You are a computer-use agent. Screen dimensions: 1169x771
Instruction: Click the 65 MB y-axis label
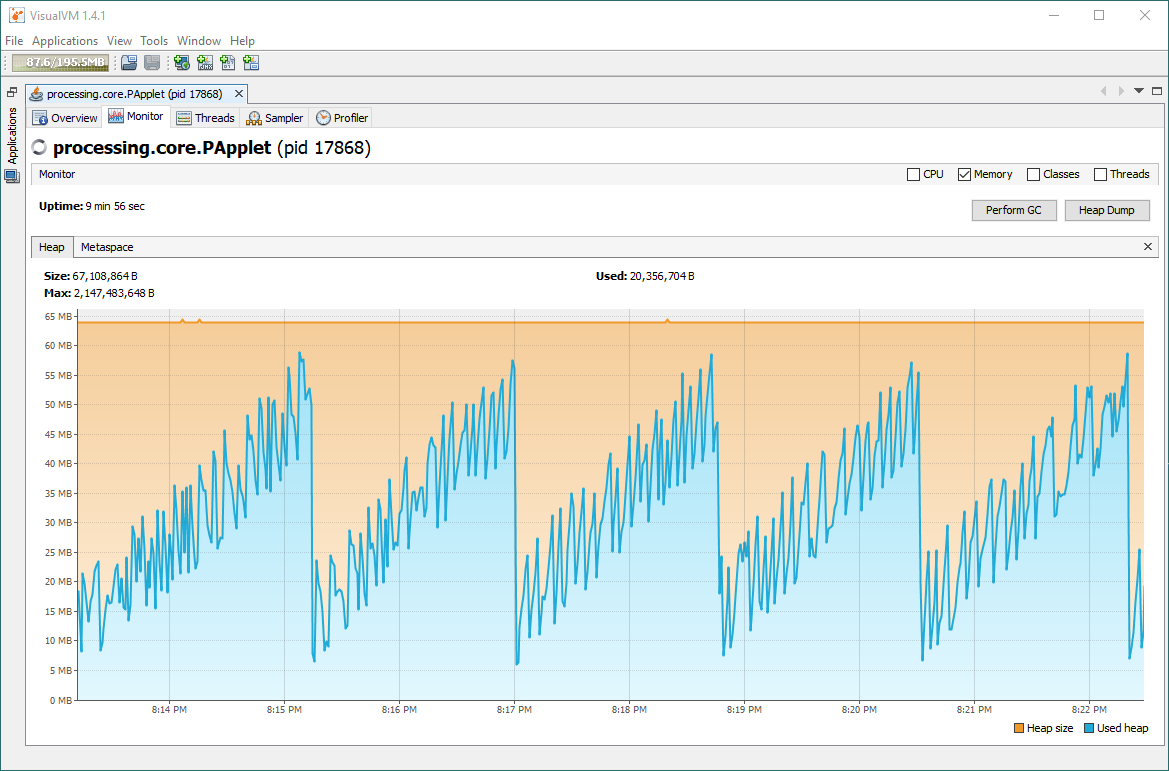(58, 317)
